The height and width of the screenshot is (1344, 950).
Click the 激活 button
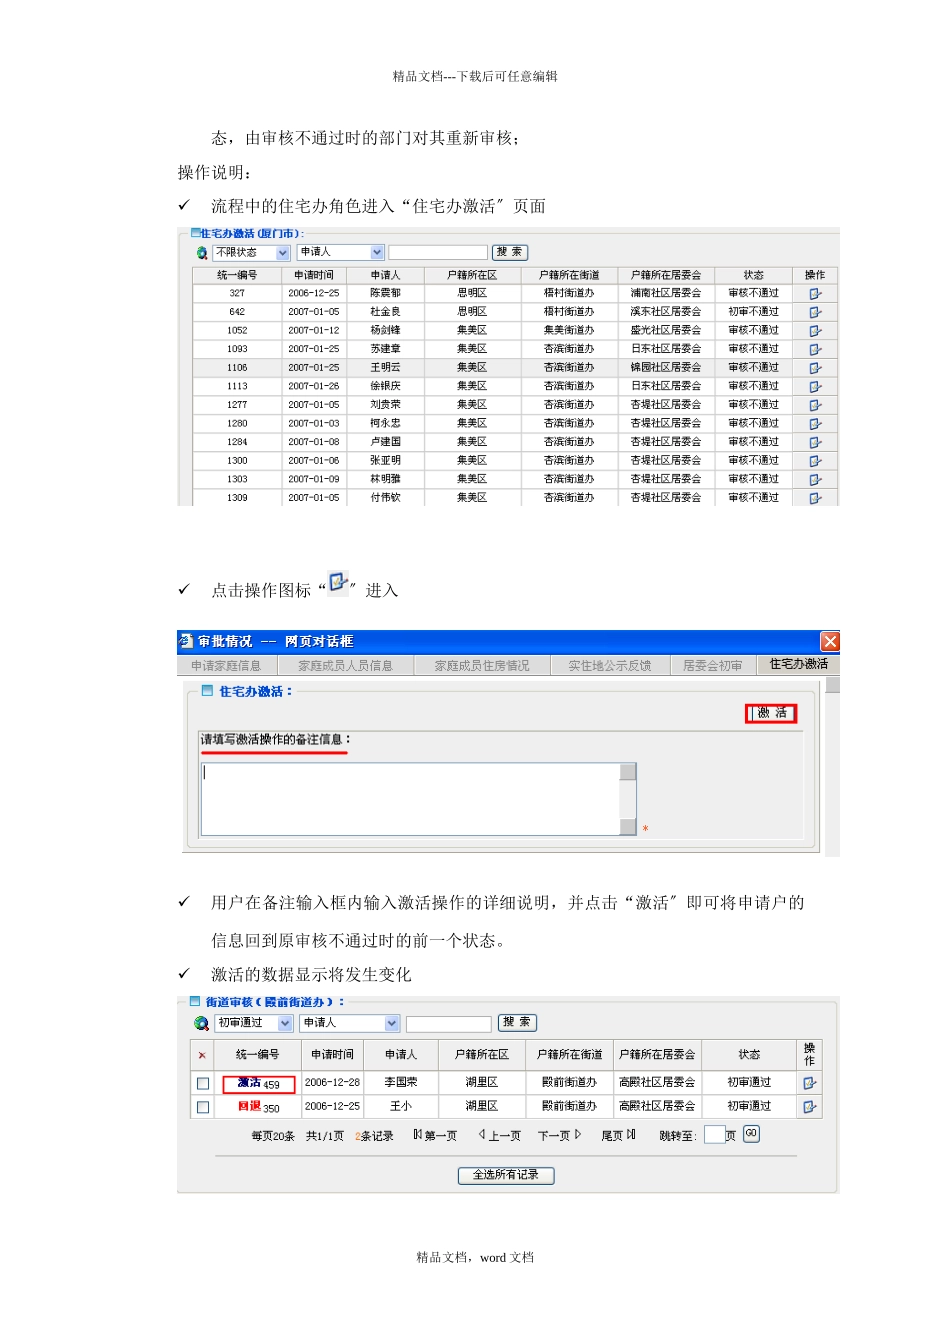coord(772,713)
